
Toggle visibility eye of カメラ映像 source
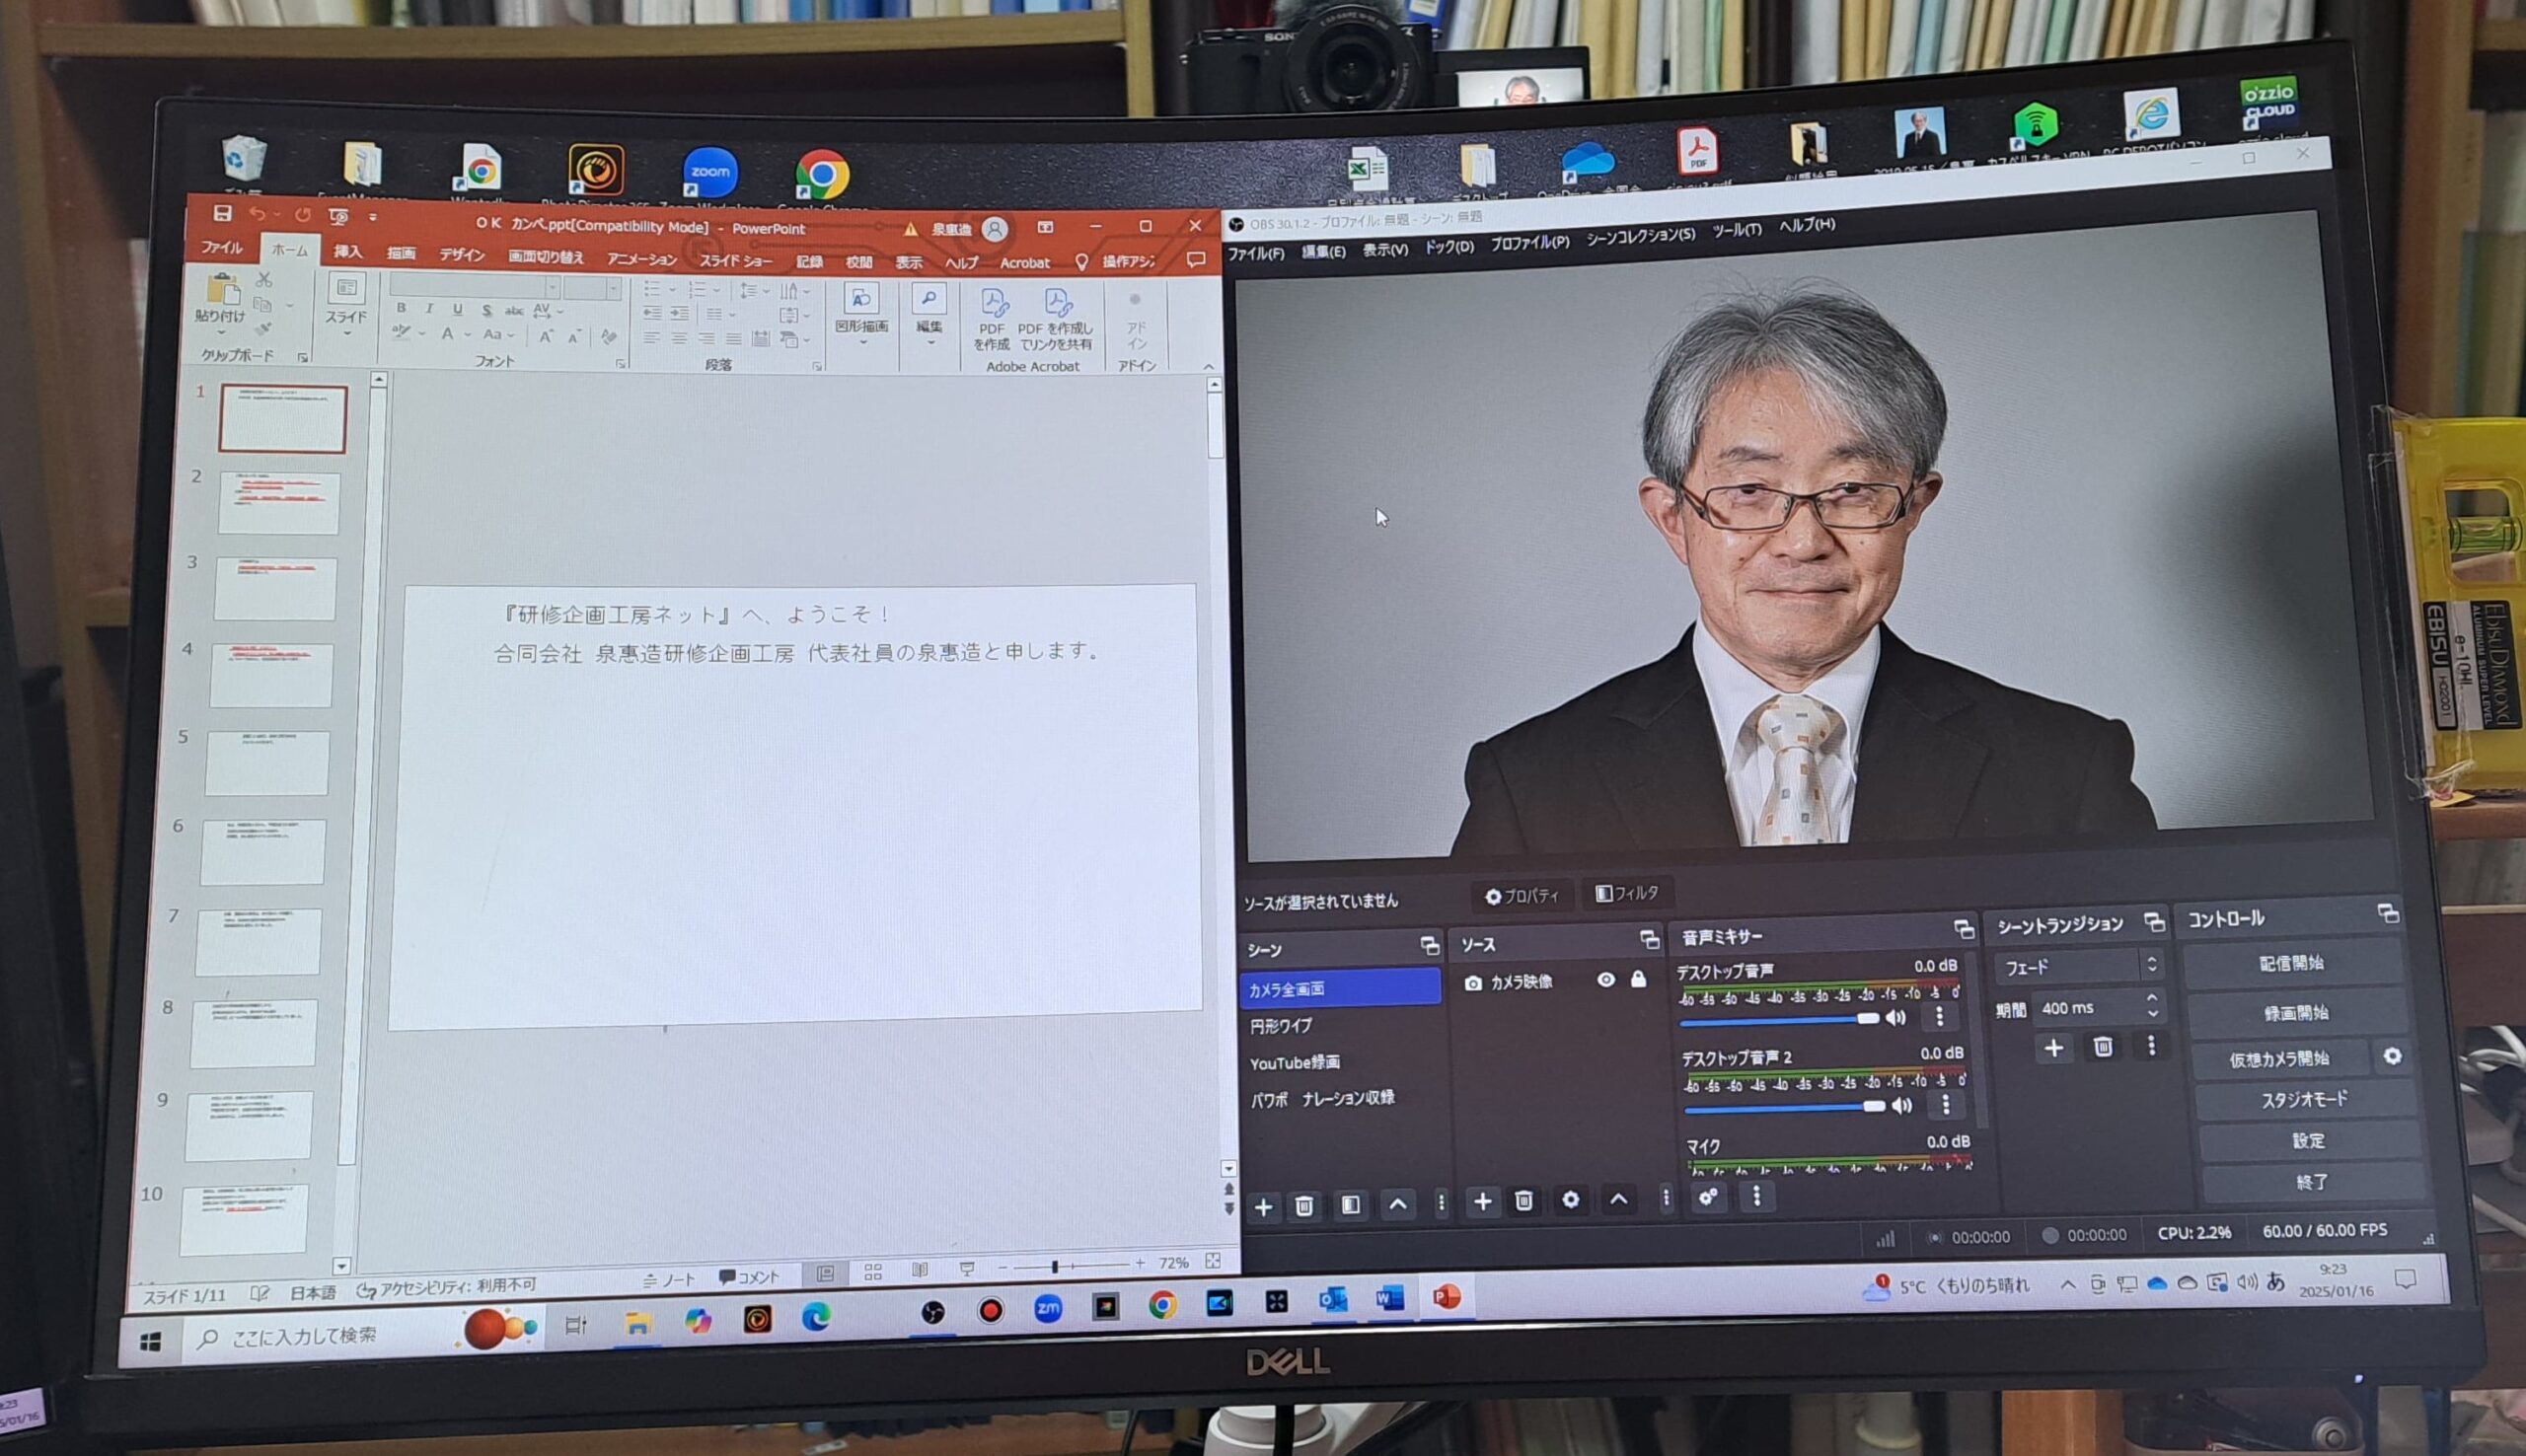[x=1606, y=980]
